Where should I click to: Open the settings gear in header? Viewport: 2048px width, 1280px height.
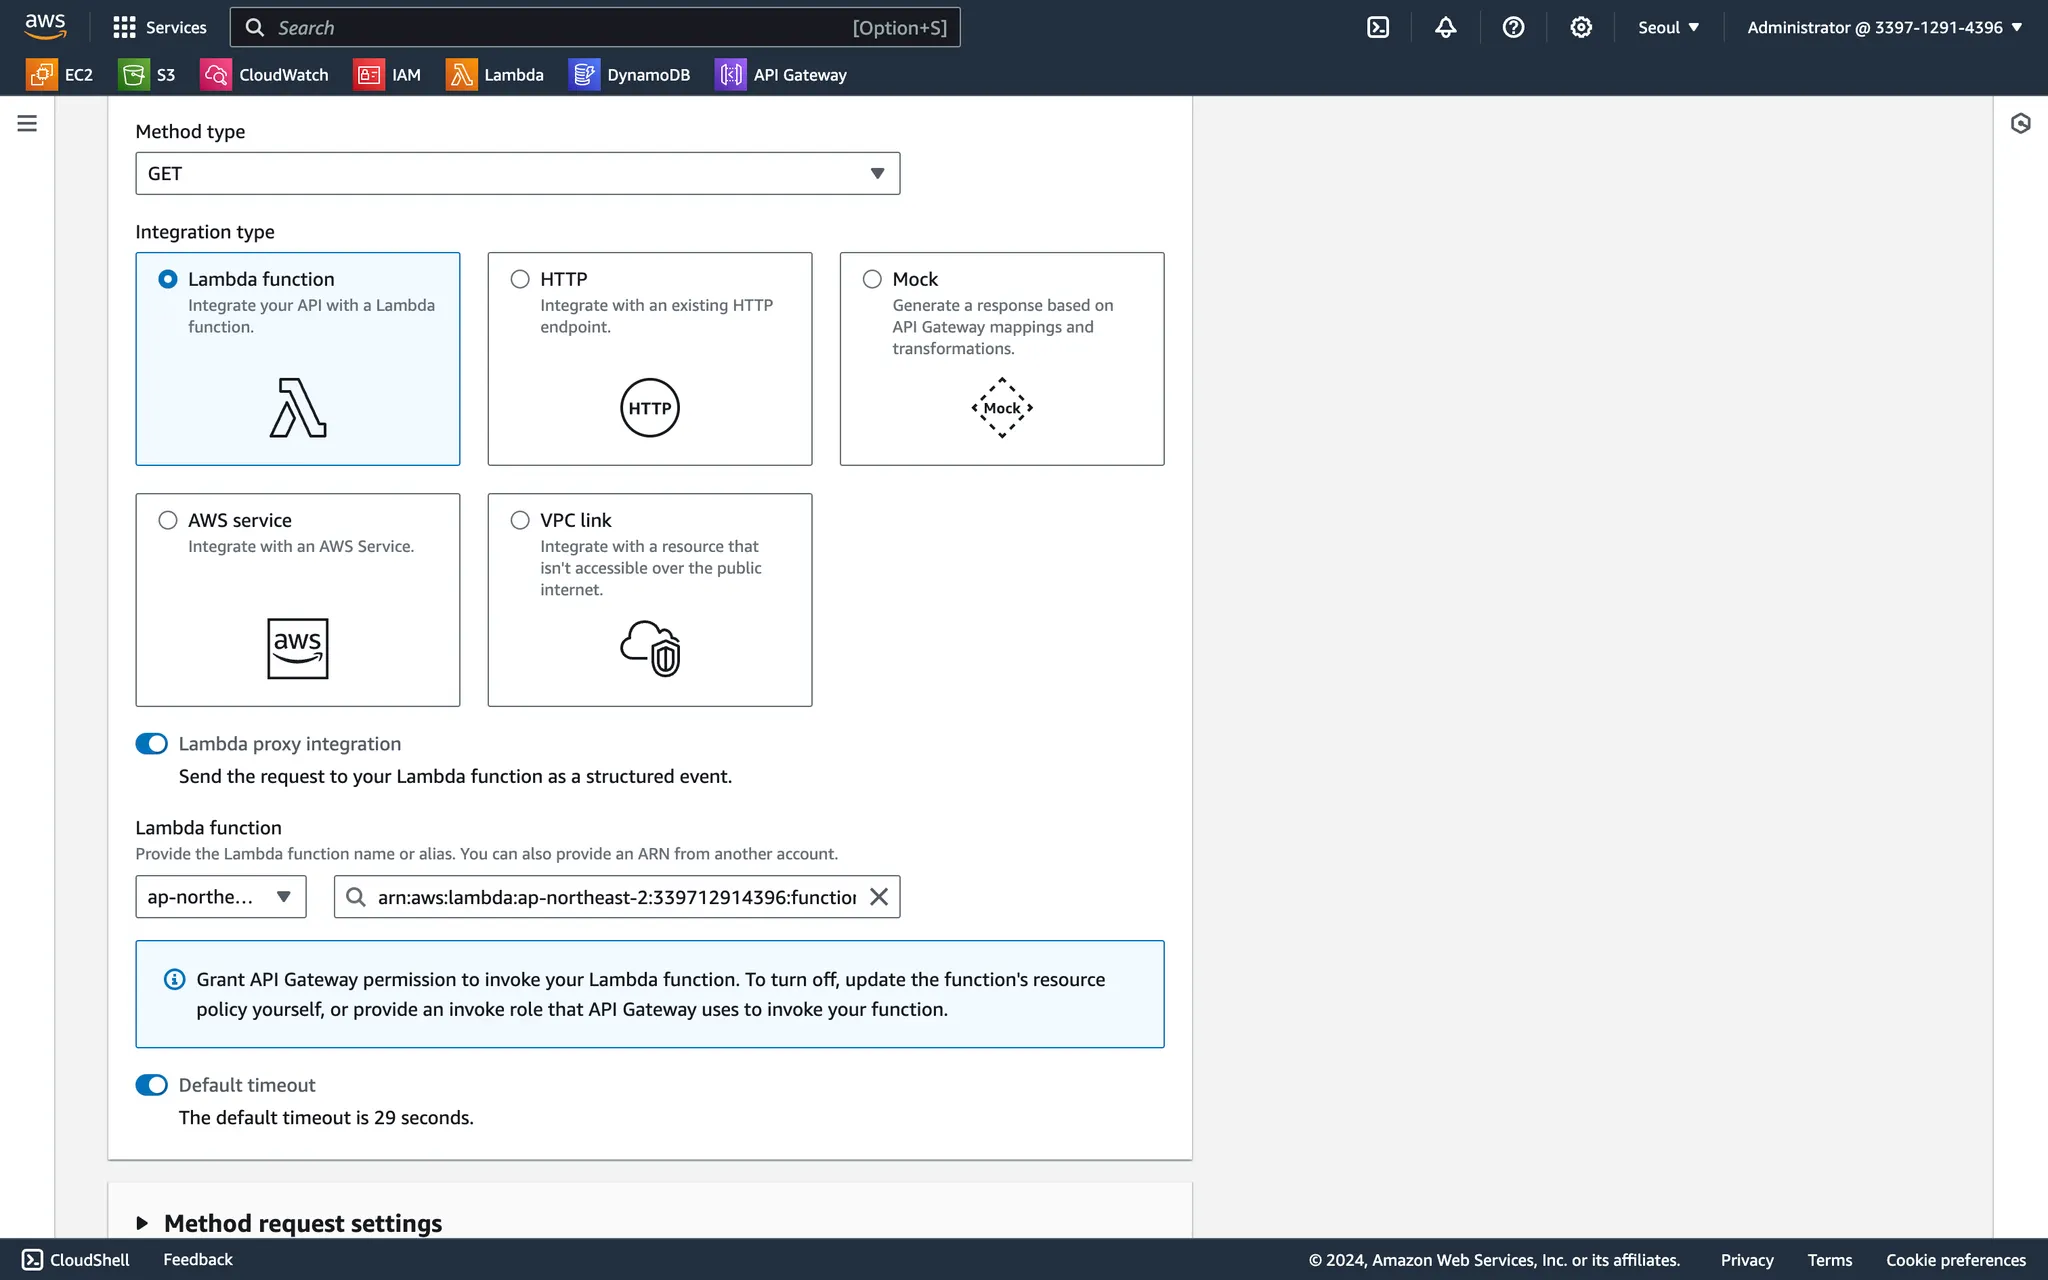click(x=1580, y=28)
